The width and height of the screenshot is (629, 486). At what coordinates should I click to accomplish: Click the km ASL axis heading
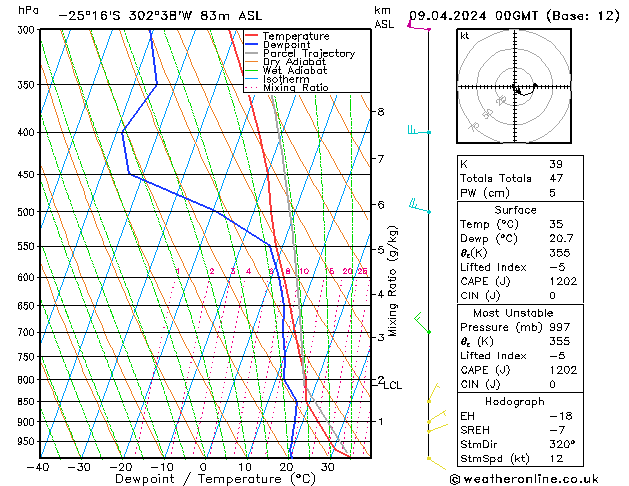click(384, 17)
